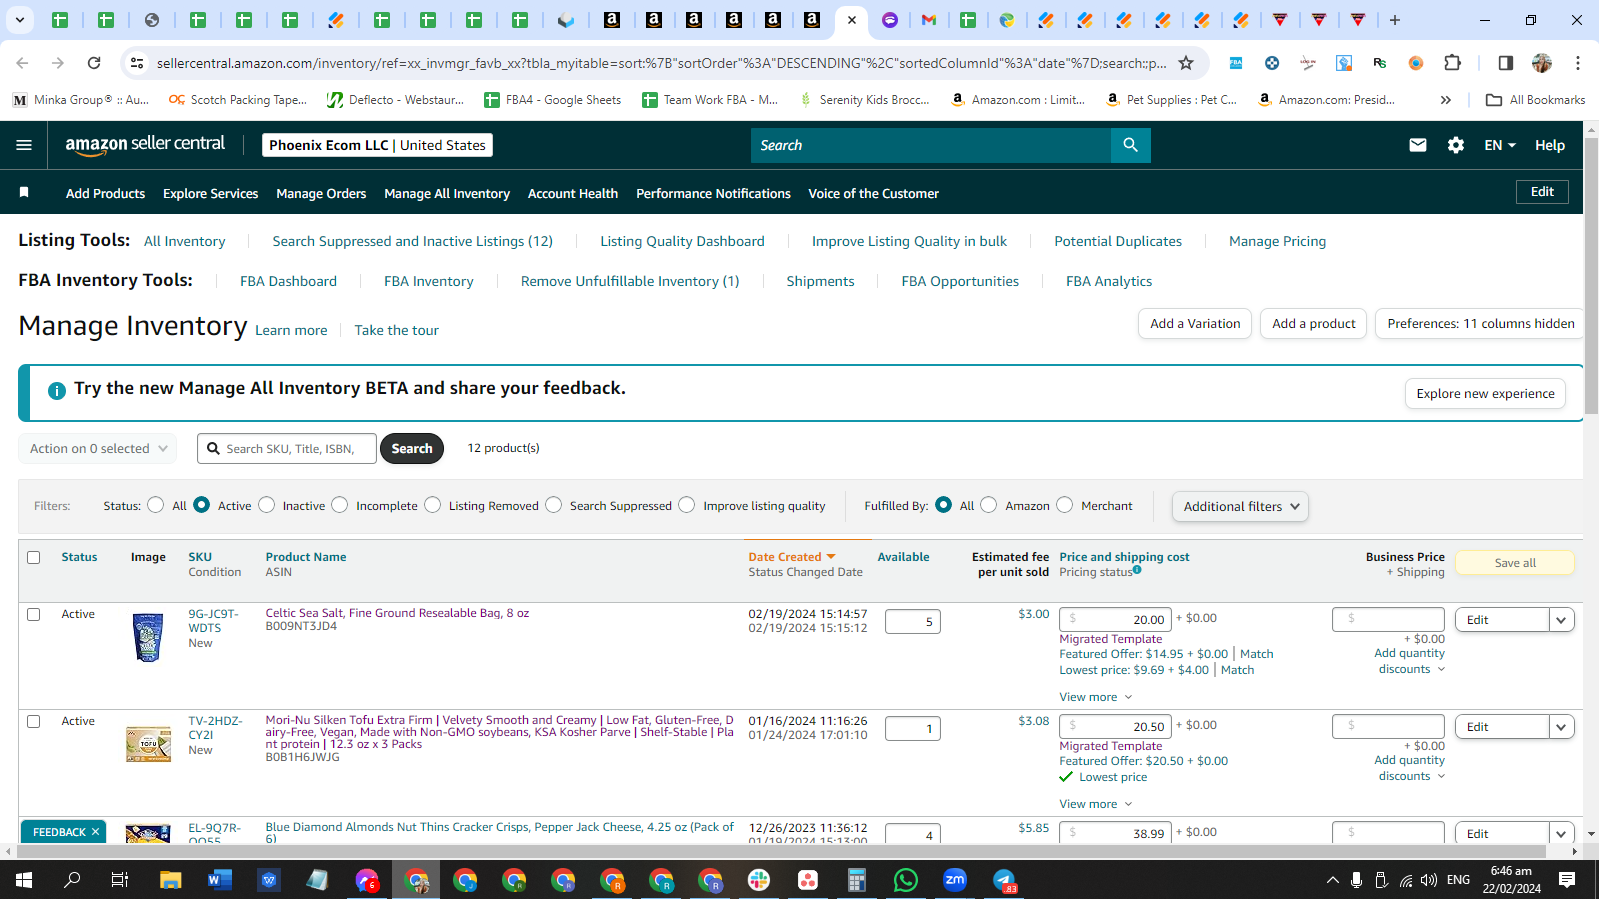Bookmark this page with the star icon
Image resolution: width=1599 pixels, height=899 pixels.
(x=1186, y=63)
